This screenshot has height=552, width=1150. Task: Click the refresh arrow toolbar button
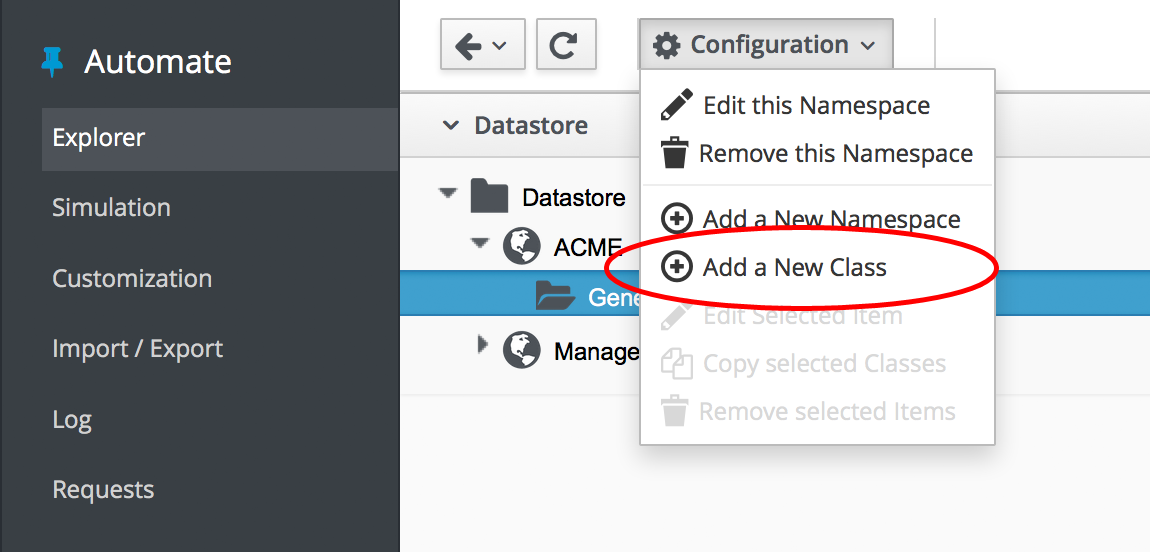(566, 45)
